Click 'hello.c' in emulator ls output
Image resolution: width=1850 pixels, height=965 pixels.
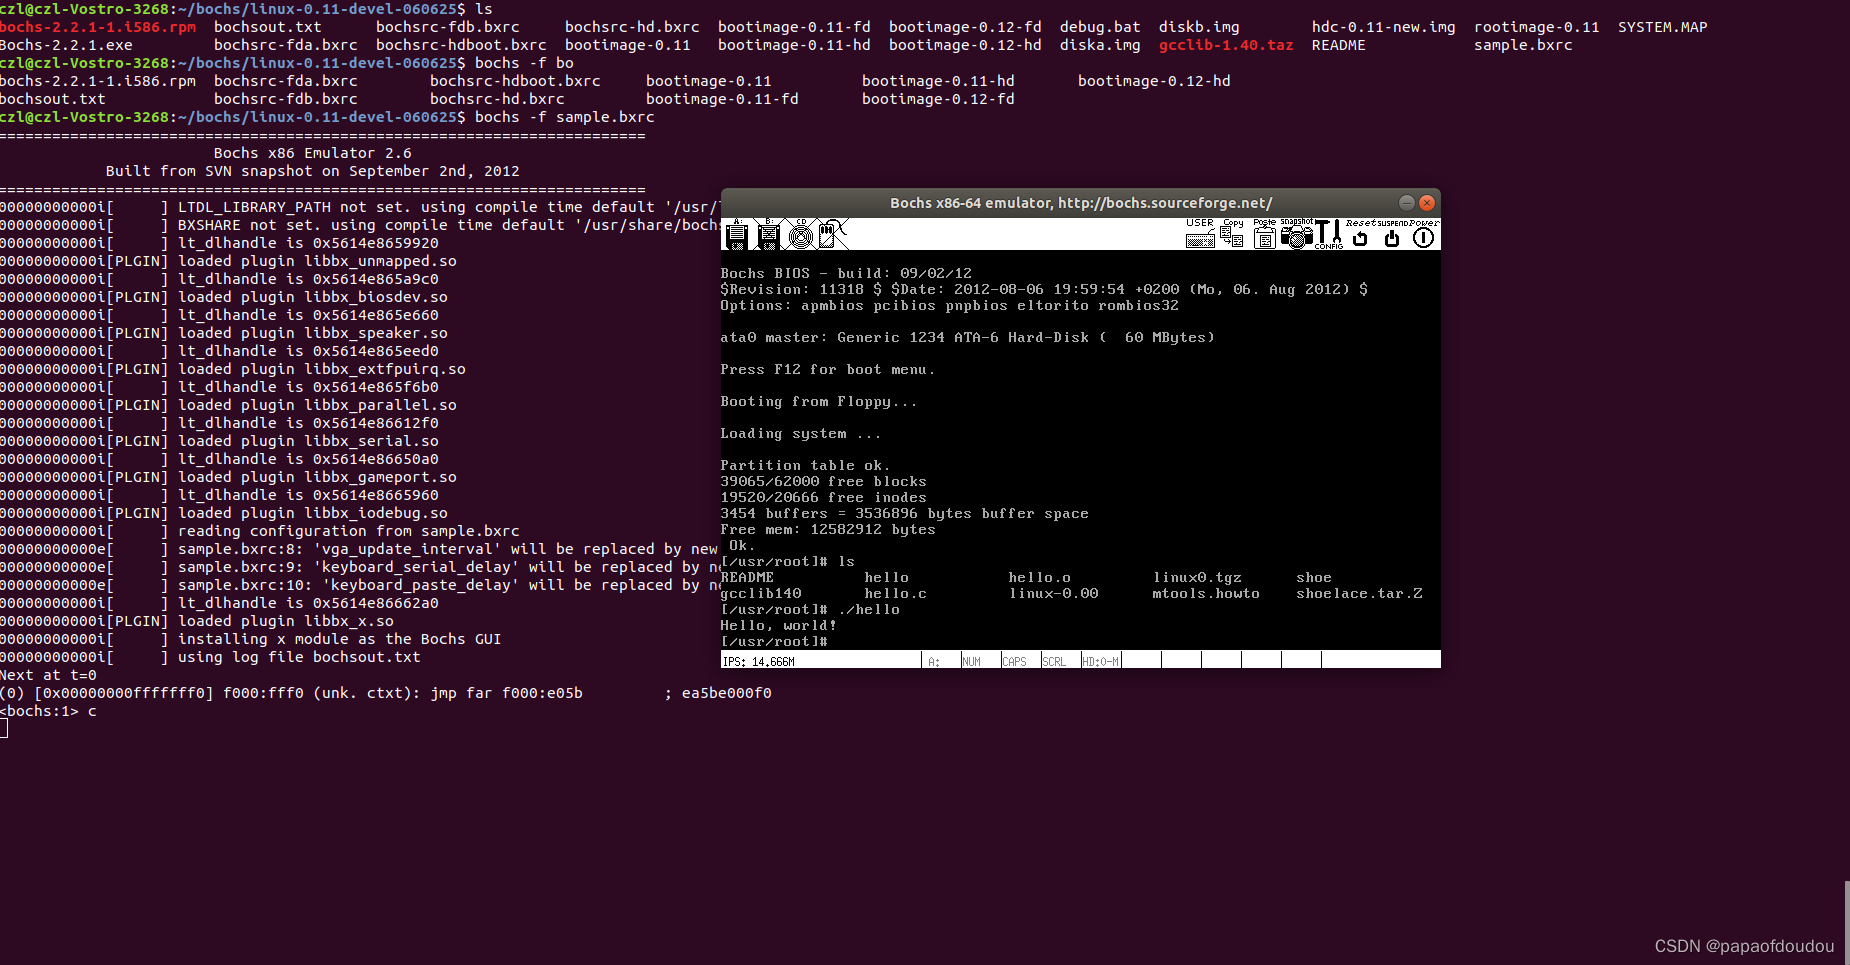(x=895, y=593)
